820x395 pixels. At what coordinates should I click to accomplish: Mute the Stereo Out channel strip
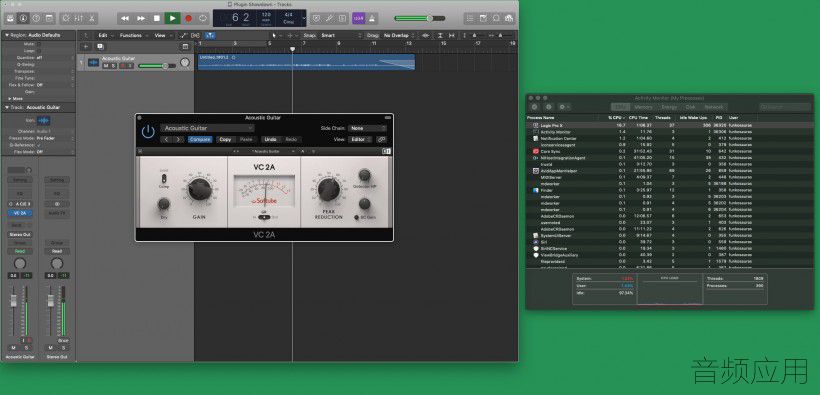(x=51, y=348)
